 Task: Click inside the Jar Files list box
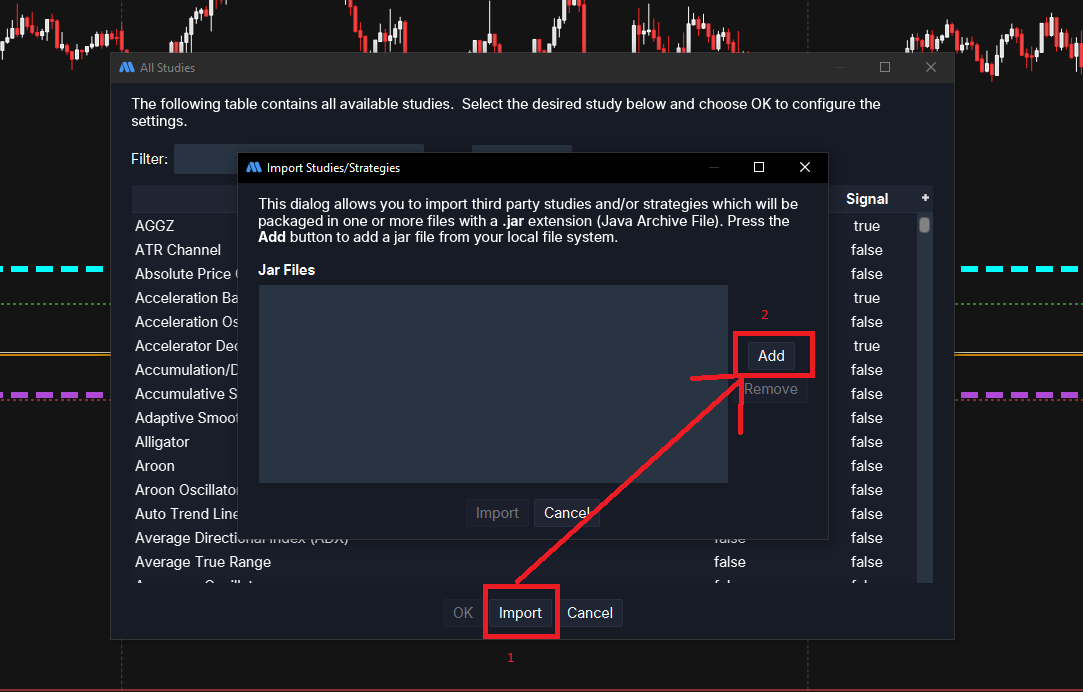(x=493, y=384)
